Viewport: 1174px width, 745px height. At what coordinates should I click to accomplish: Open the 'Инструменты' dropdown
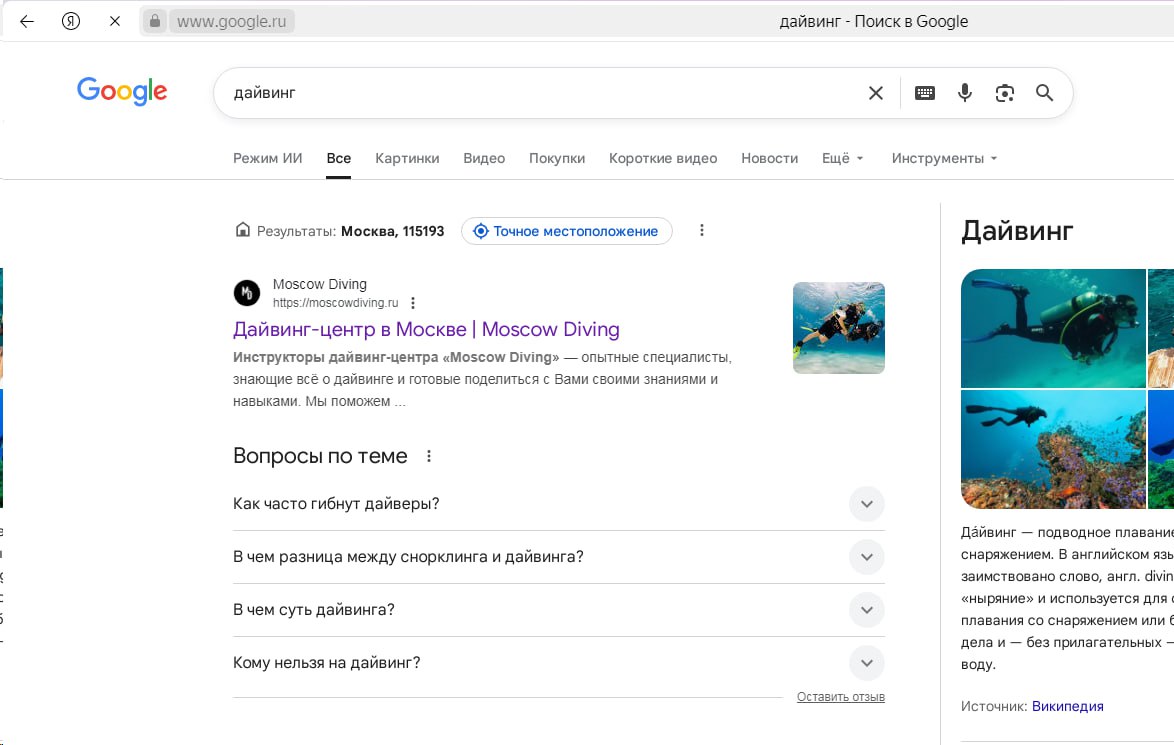944,158
